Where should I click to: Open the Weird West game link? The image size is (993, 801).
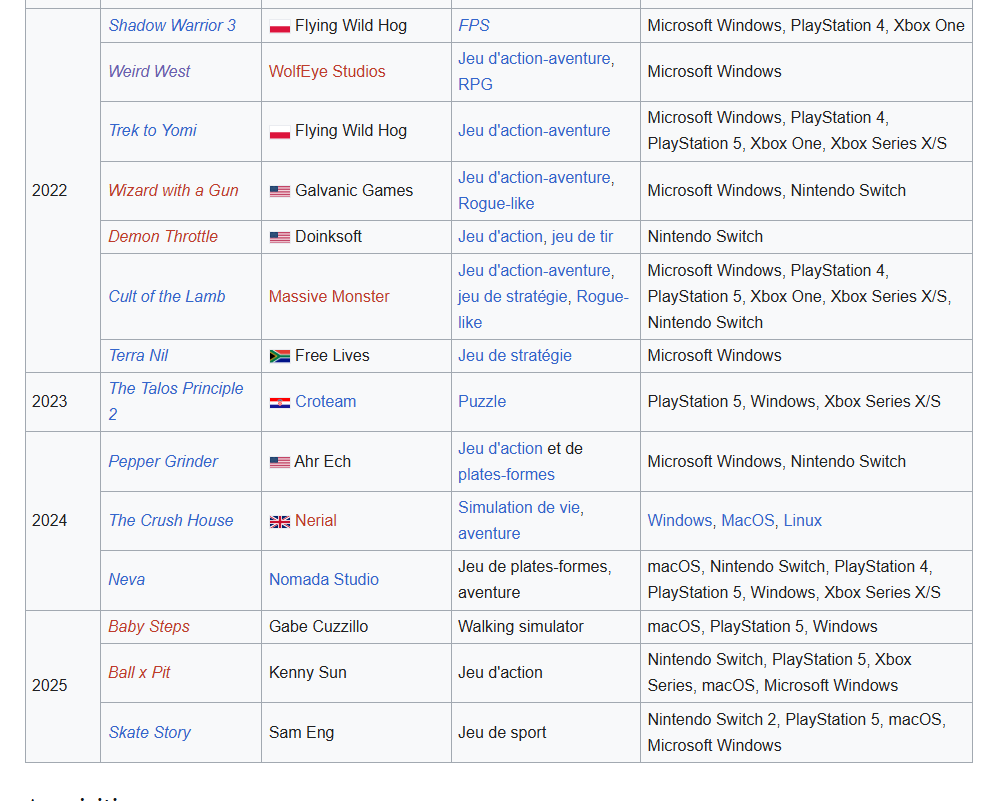(149, 72)
